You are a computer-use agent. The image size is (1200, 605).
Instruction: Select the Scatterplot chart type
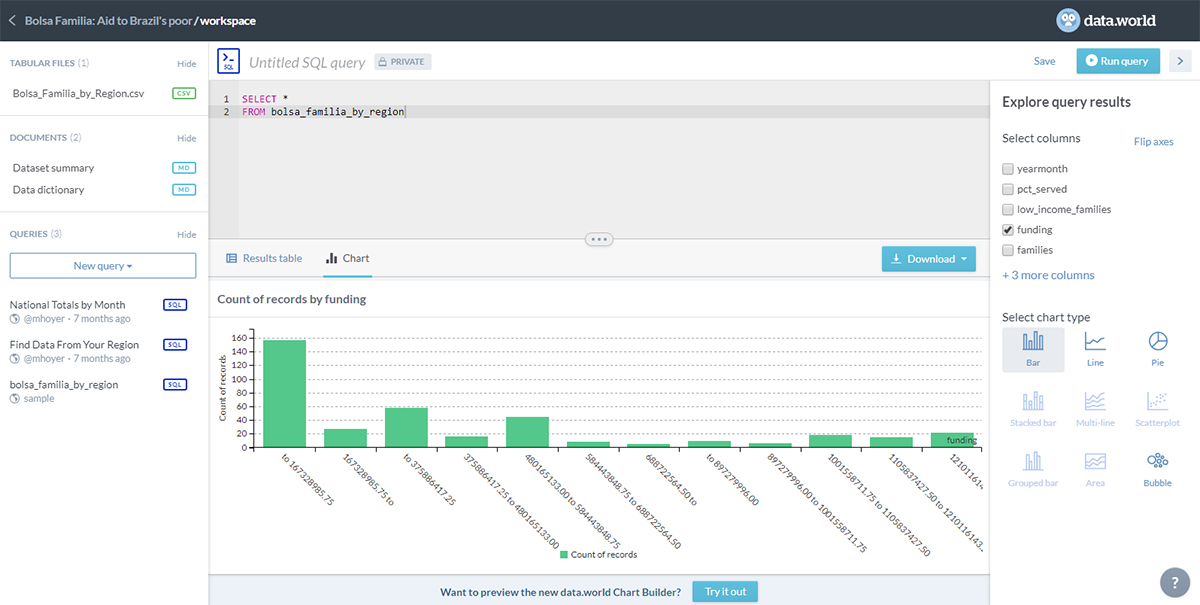pos(1157,408)
